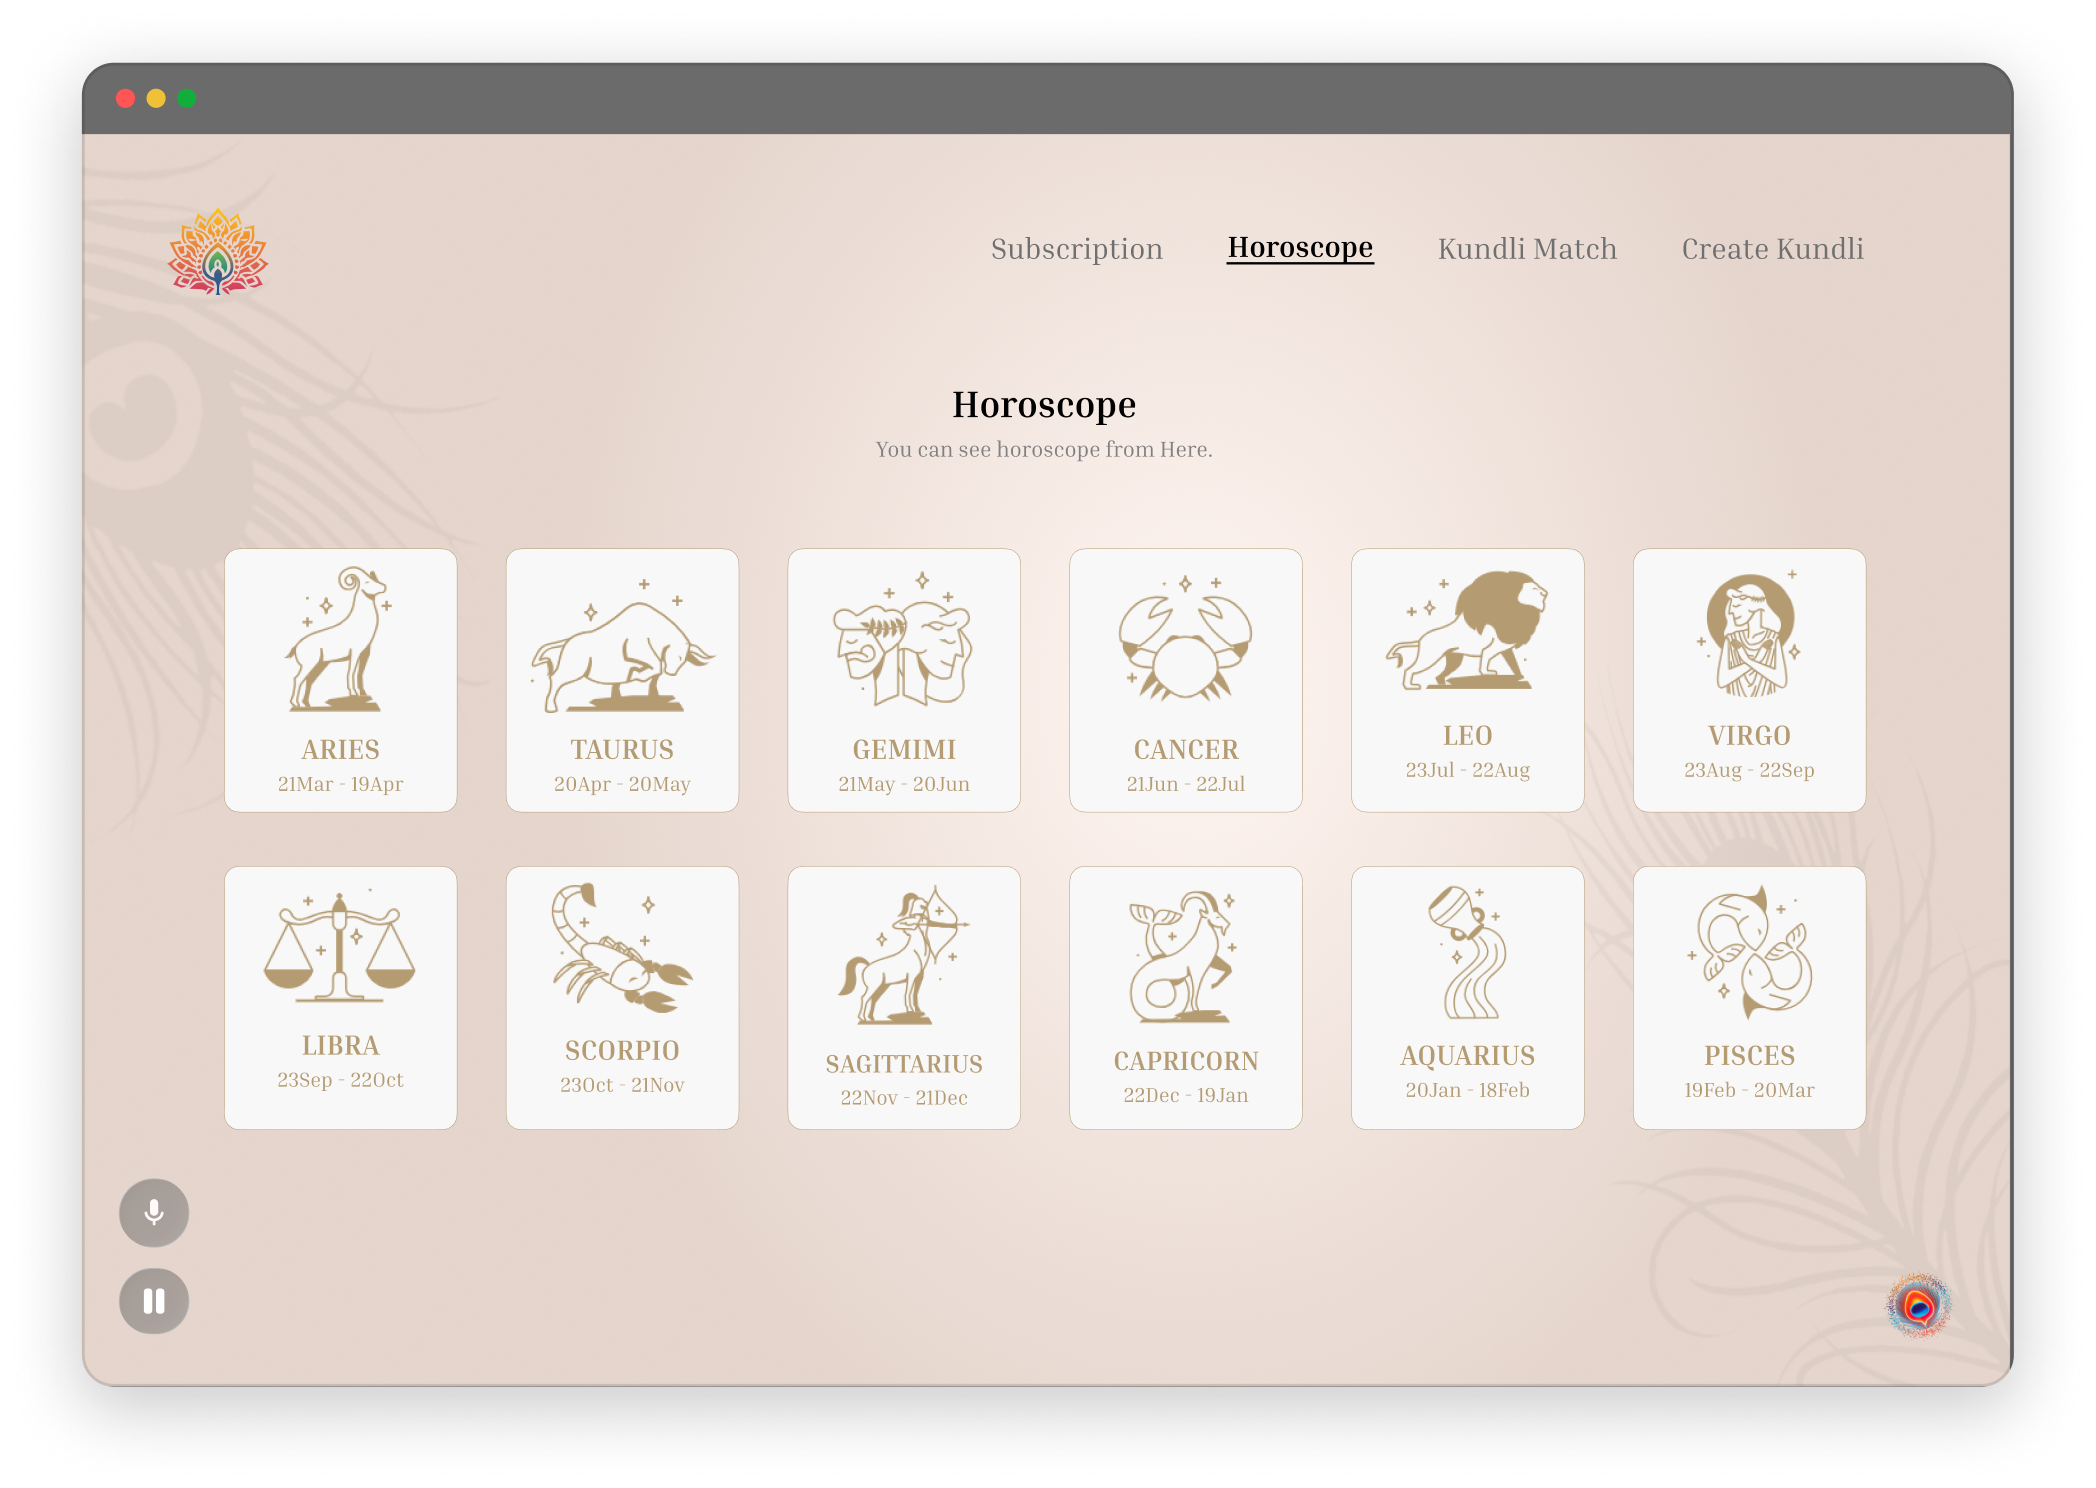Select the Capricorn zodiac card
This screenshot has height=1488, width=2096.
point(1185,995)
